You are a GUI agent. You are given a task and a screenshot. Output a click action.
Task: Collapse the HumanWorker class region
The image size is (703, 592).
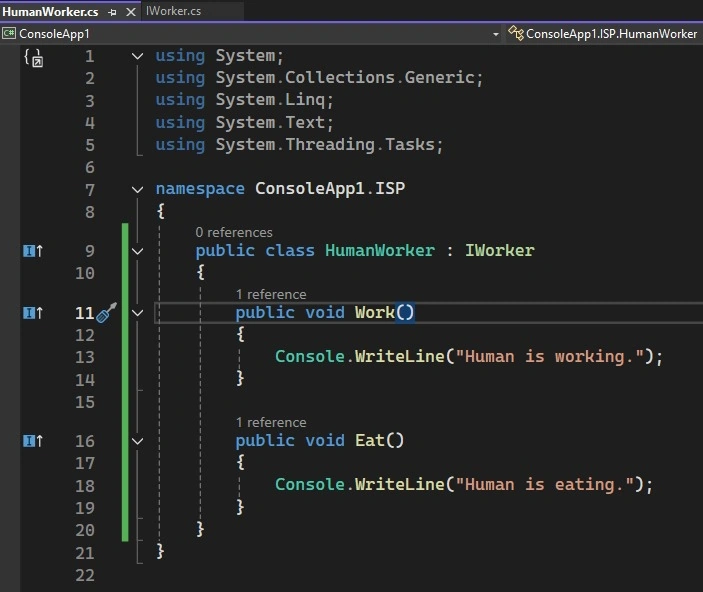[x=138, y=251]
